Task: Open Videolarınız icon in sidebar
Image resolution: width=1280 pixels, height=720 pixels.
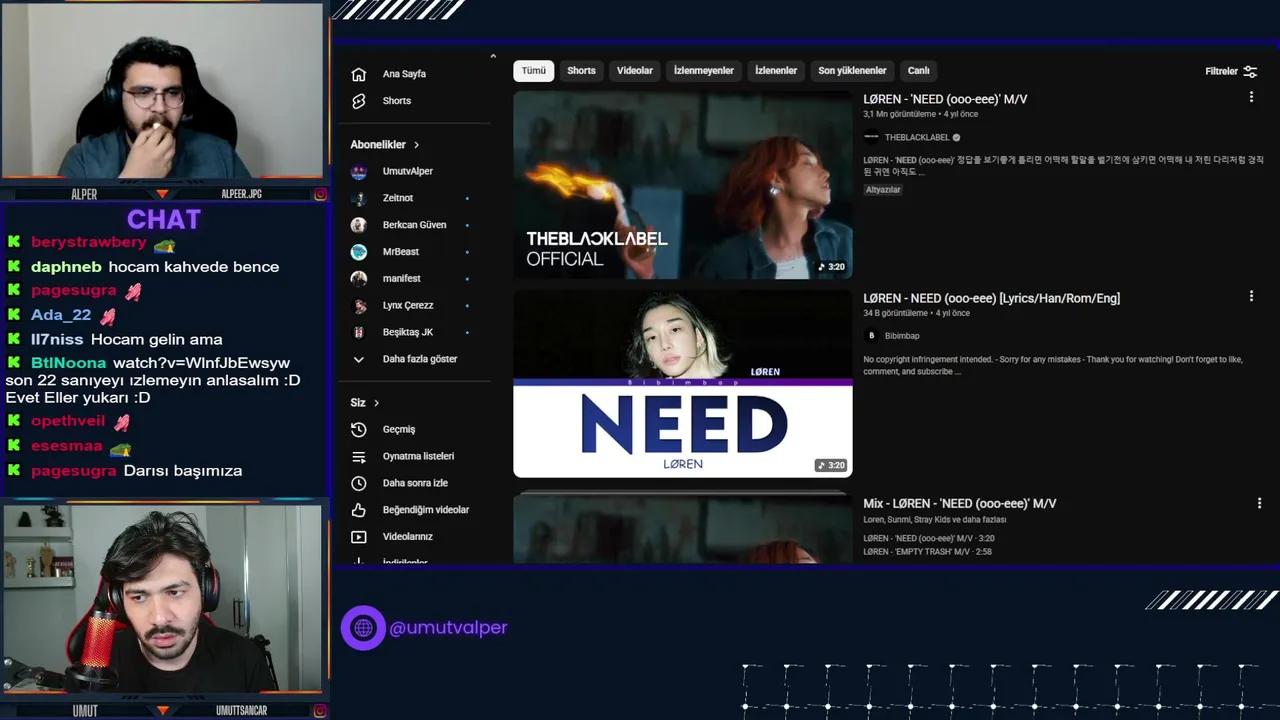Action: pos(359,537)
